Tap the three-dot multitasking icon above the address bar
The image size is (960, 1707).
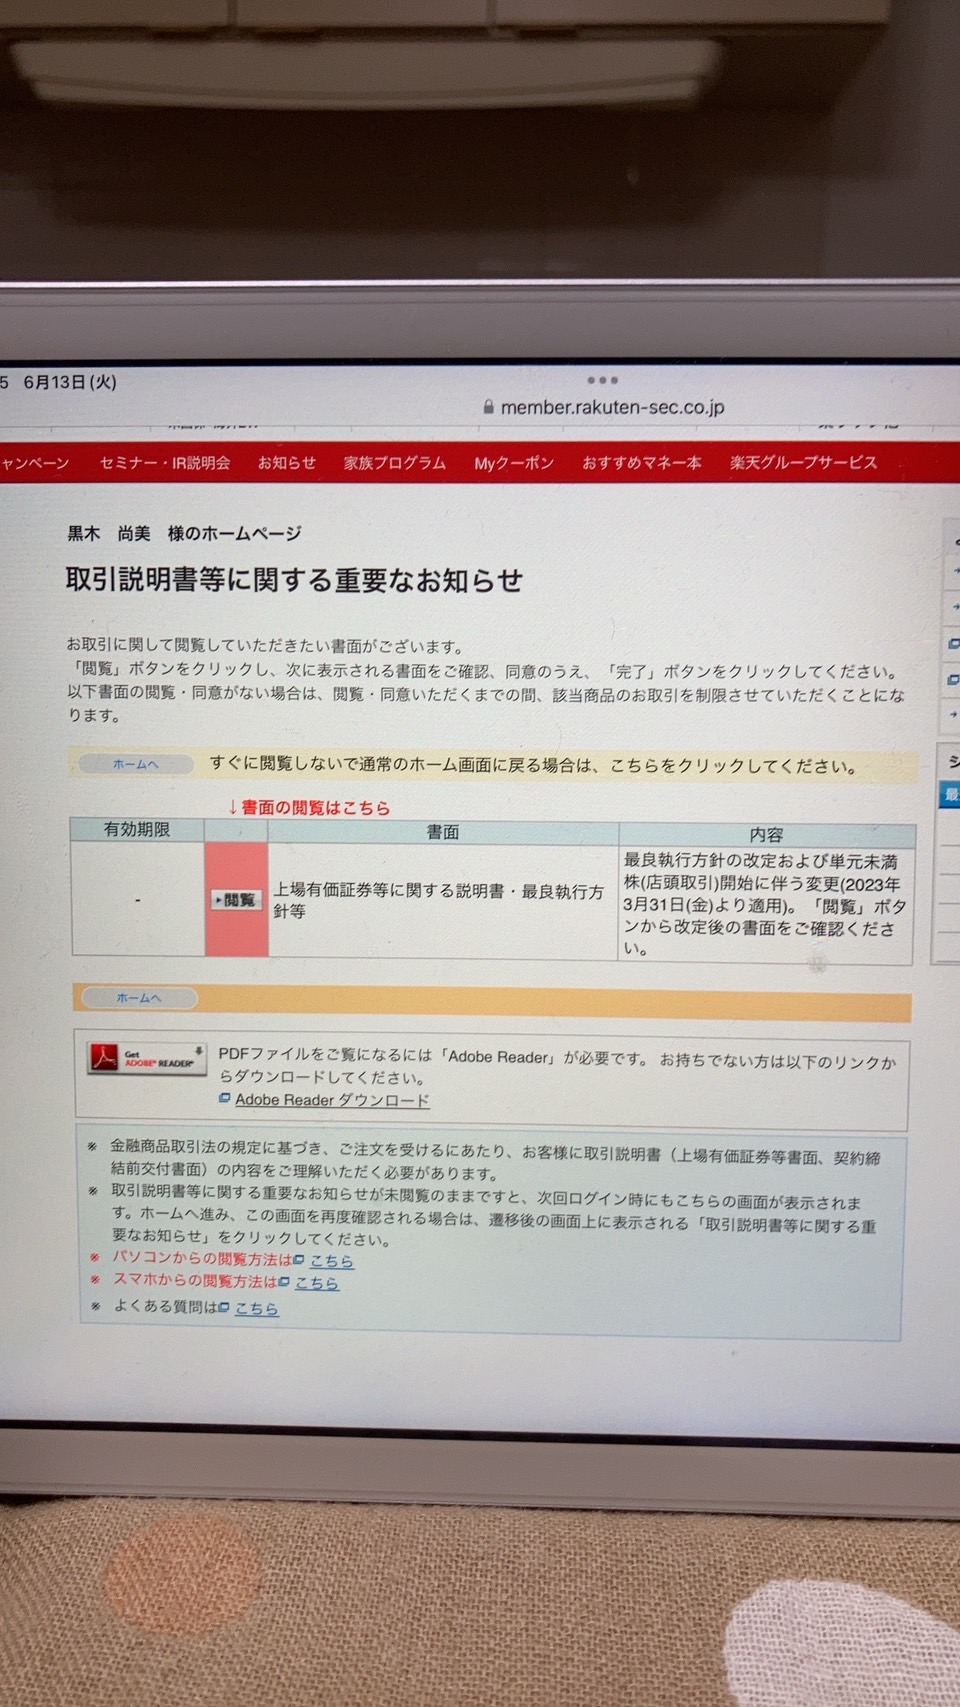click(x=602, y=380)
